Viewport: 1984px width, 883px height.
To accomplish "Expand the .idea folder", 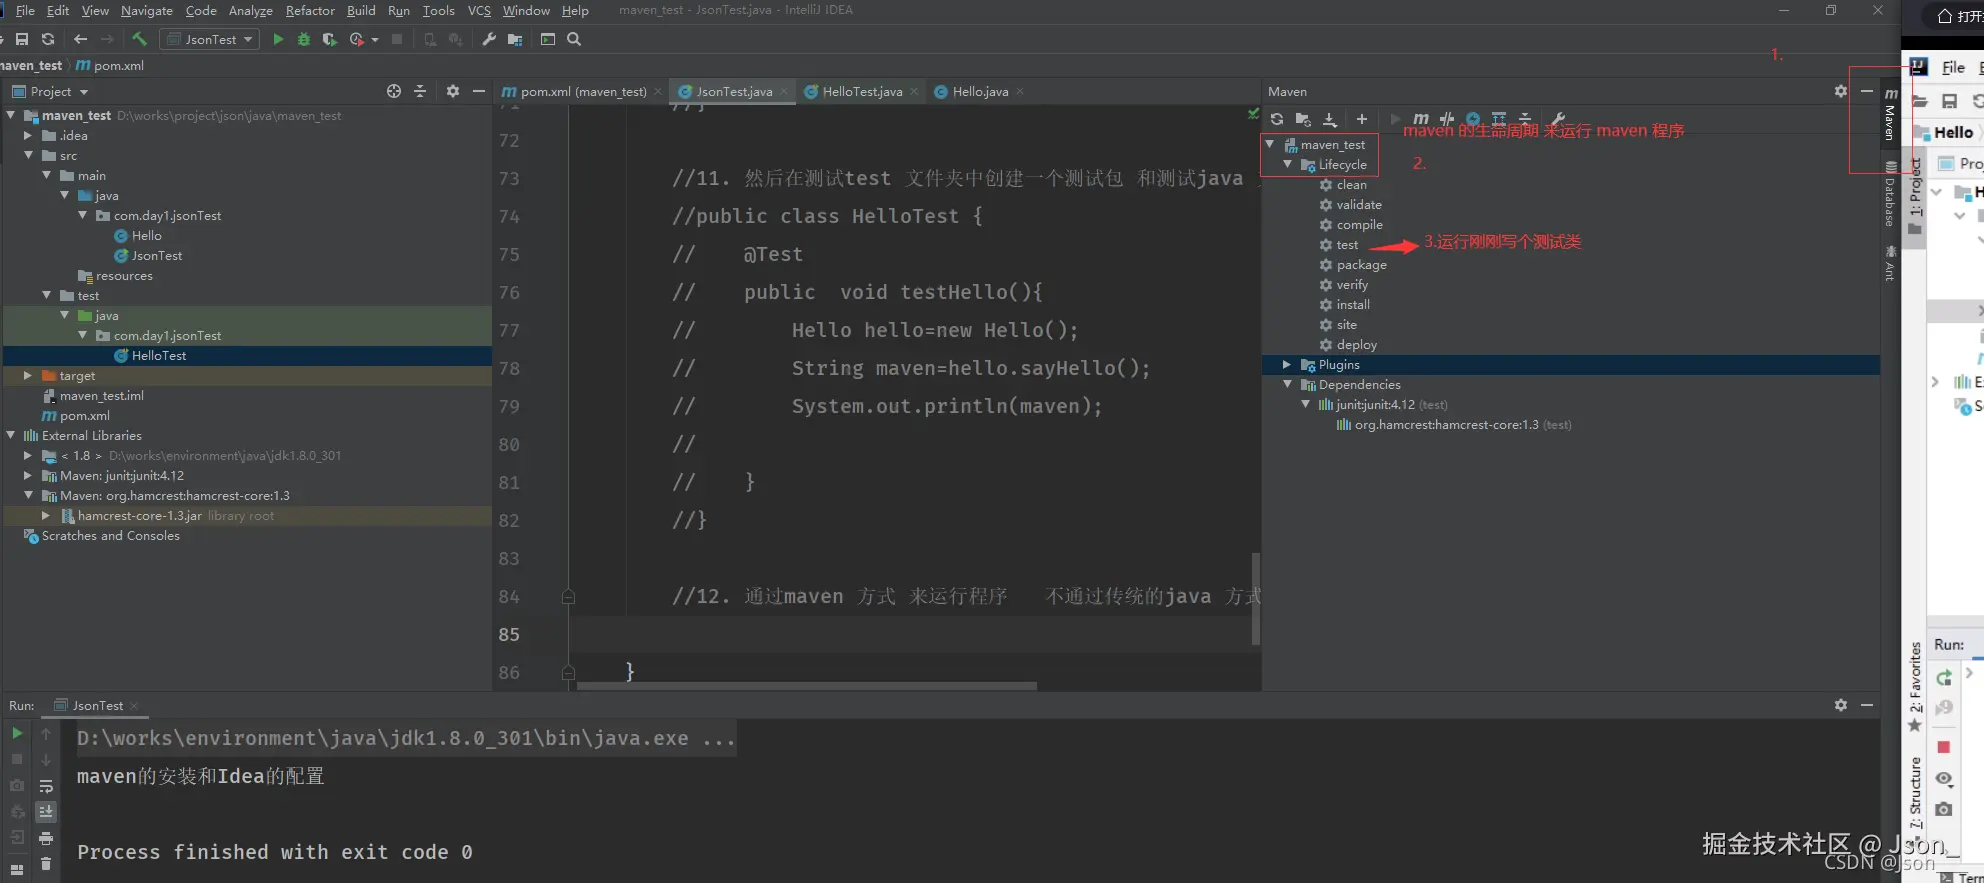I will coord(28,135).
